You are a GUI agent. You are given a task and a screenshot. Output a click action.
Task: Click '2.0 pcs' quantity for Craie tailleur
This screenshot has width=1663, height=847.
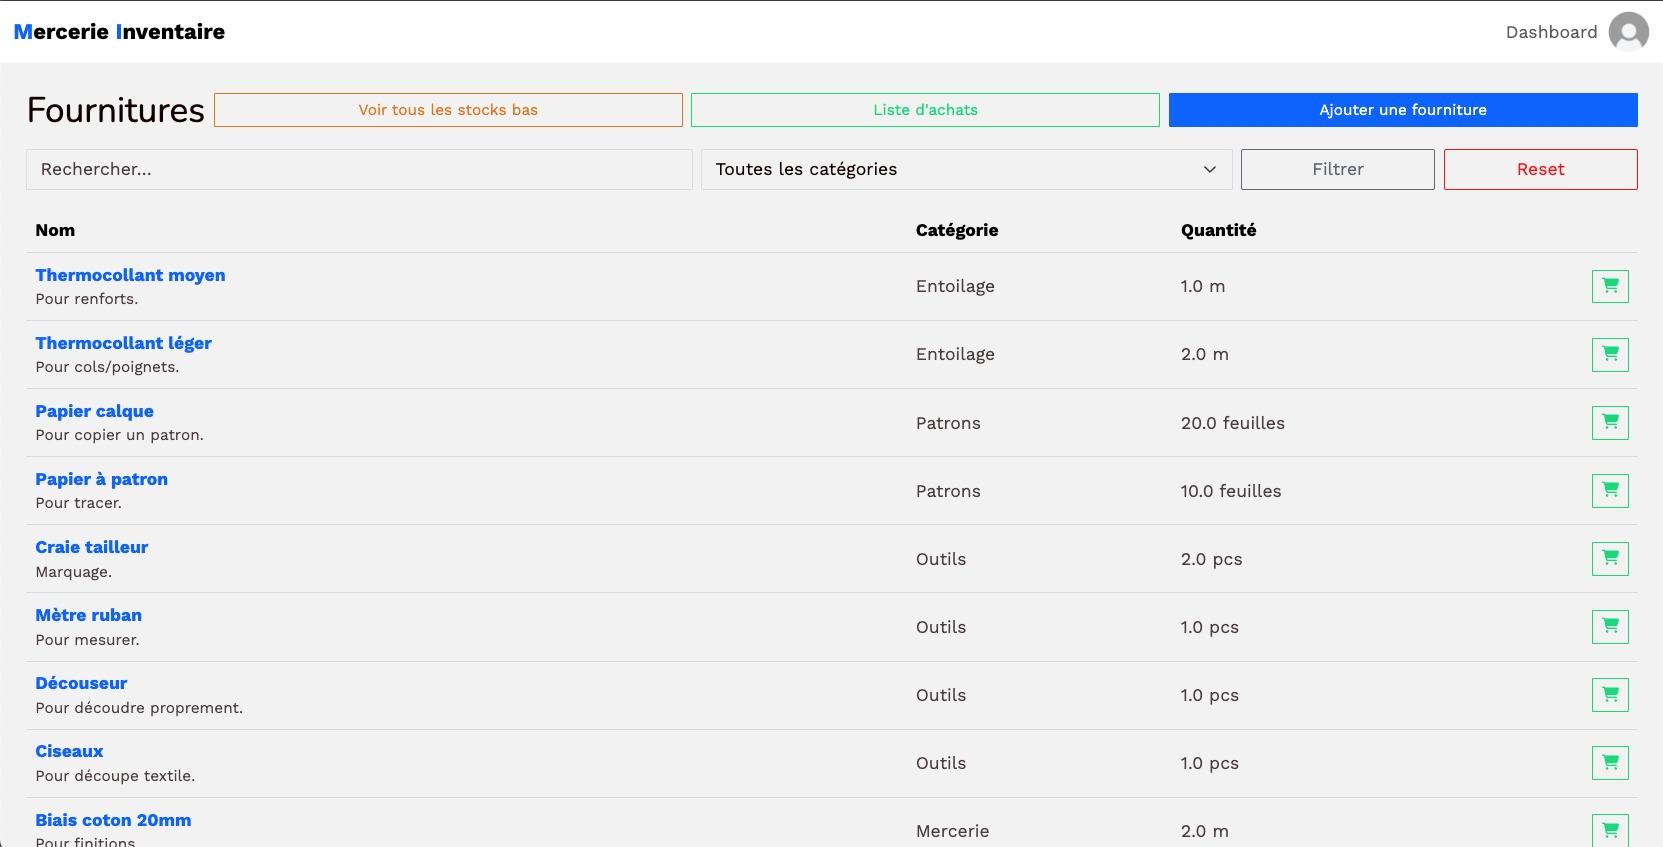(1211, 559)
